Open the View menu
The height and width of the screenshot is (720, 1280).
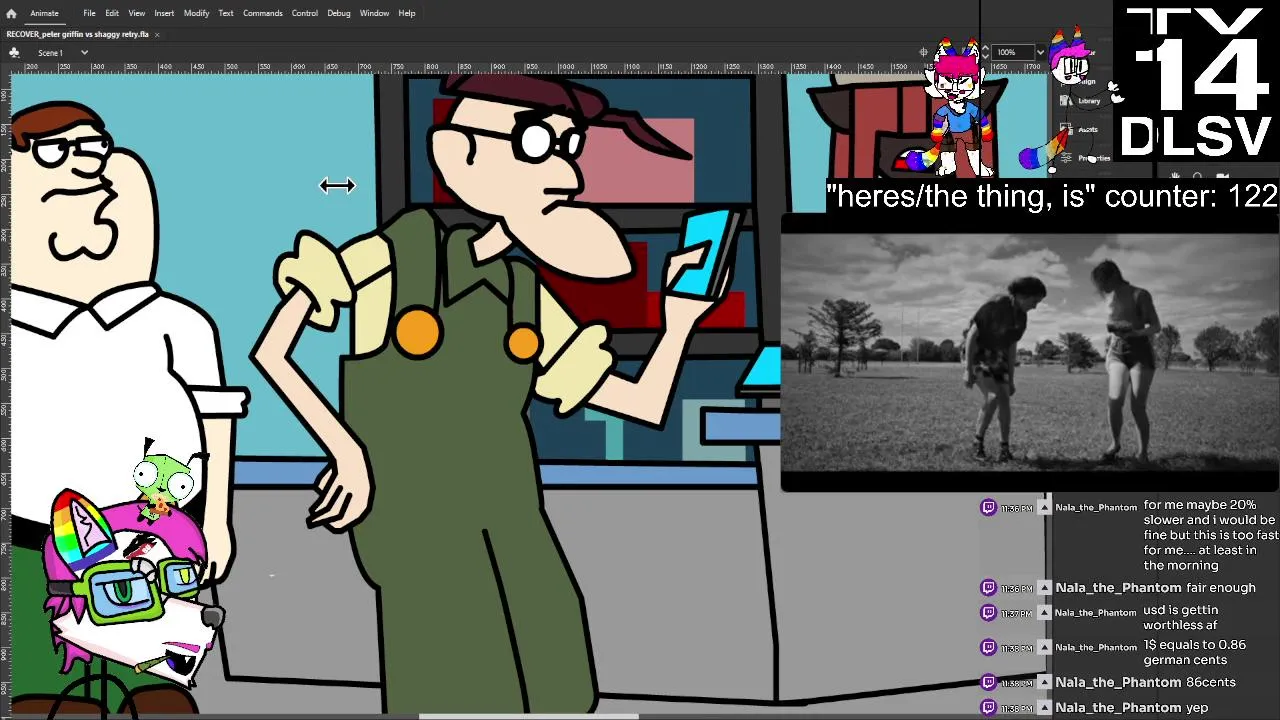pos(136,13)
